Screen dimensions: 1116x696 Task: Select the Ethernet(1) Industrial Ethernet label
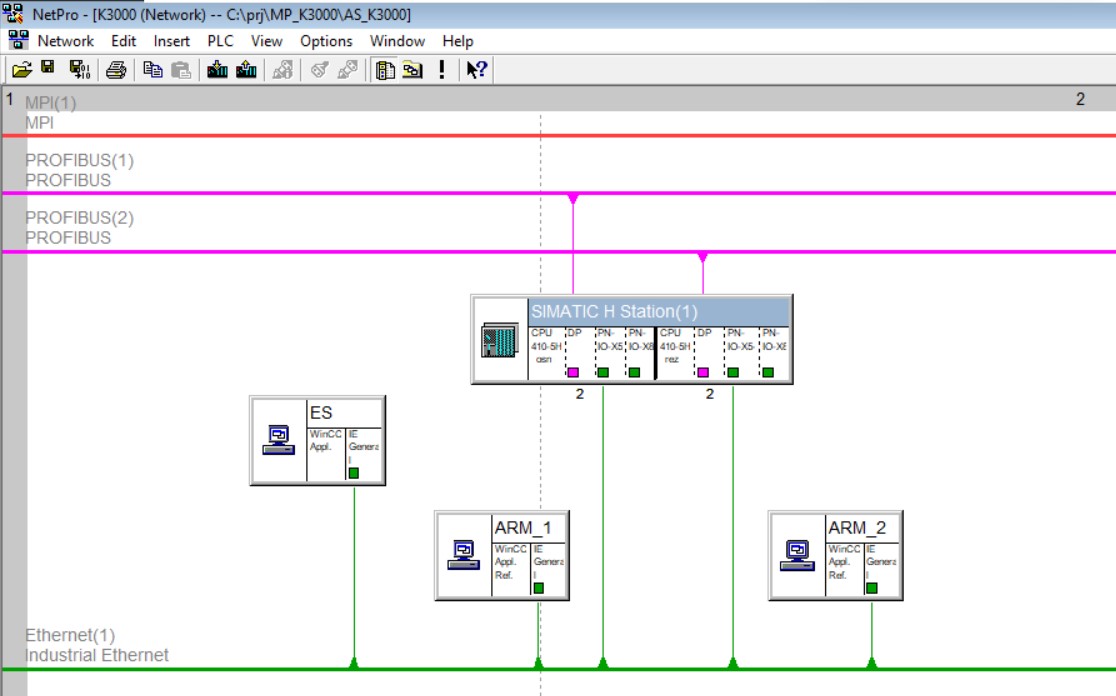click(97, 645)
